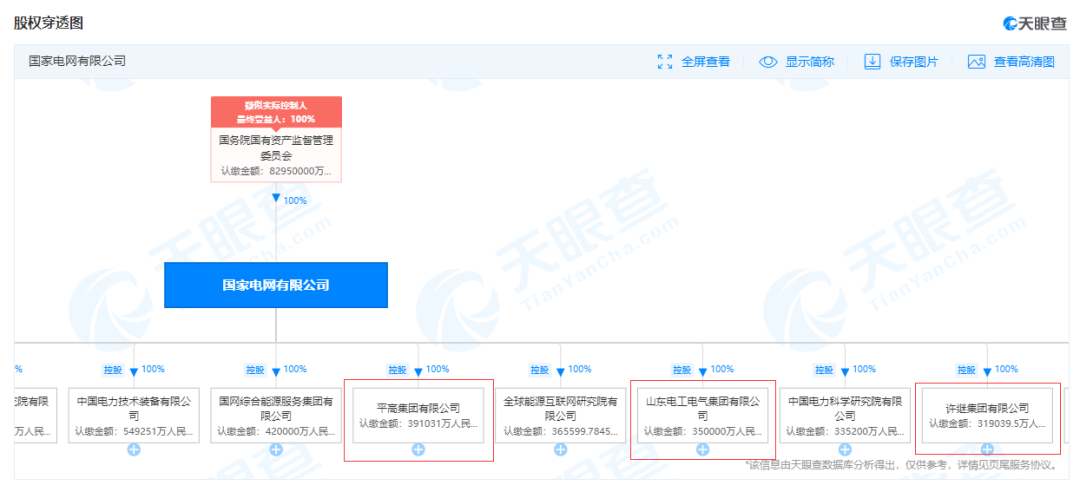
Task: Toggle 显示简称 short names display
Action: click(x=809, y=62)
